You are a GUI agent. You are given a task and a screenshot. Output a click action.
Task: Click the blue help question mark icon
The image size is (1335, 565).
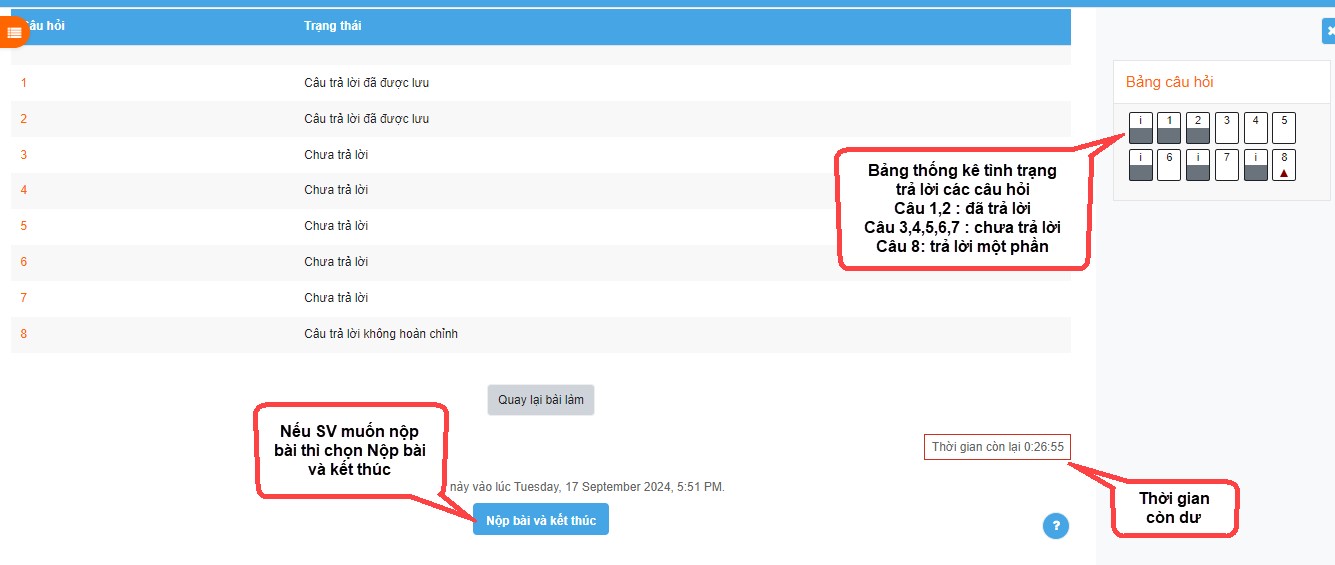pos(1055,526)
